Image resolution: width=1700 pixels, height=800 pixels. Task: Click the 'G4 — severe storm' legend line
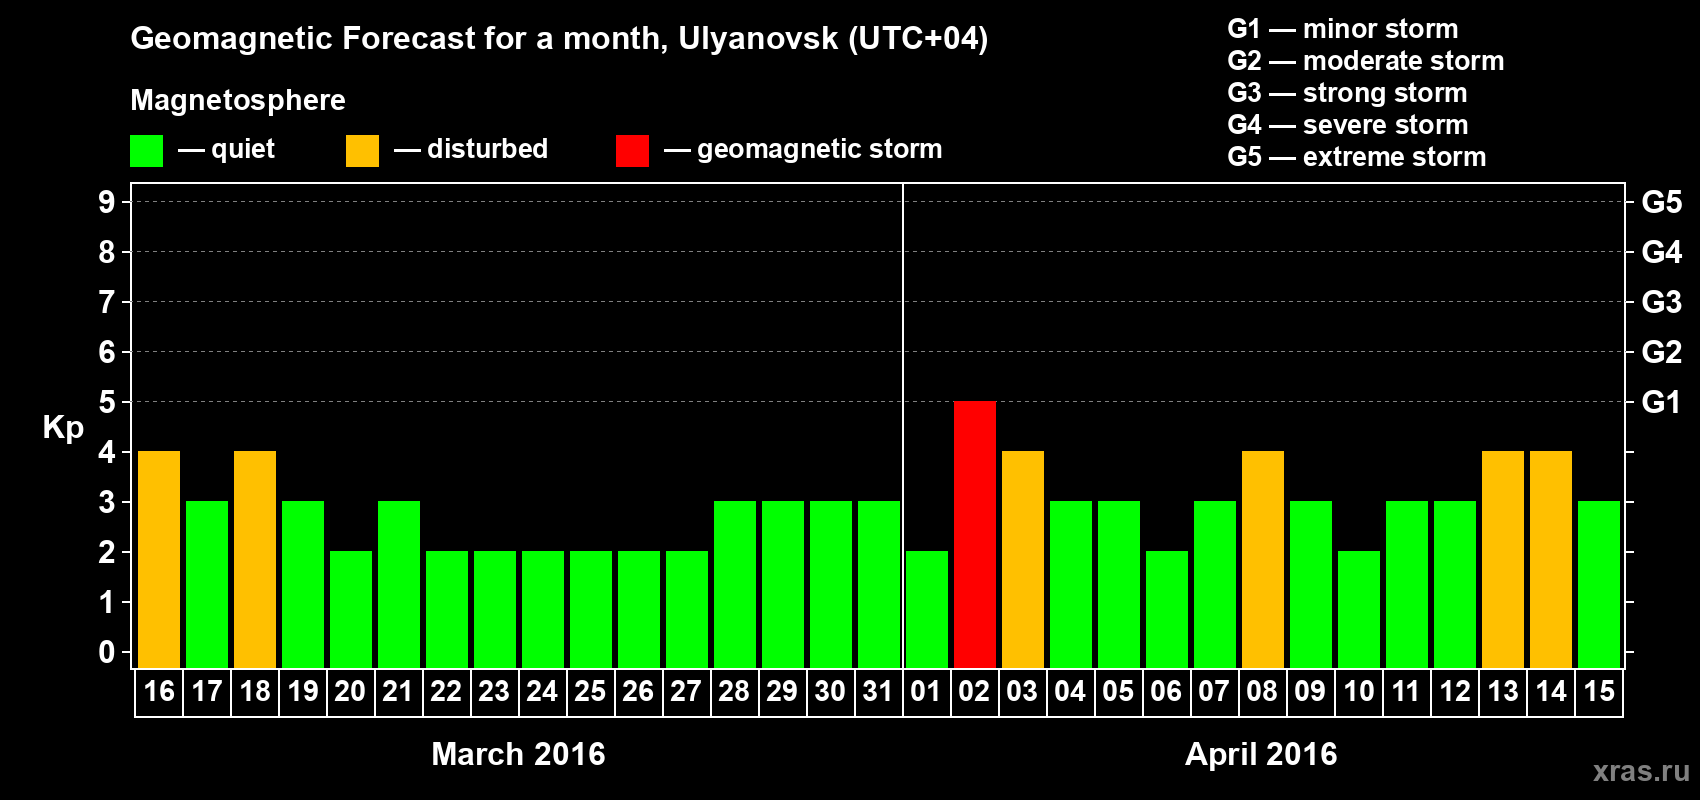pyautogui.click(x=1348, y=125)
